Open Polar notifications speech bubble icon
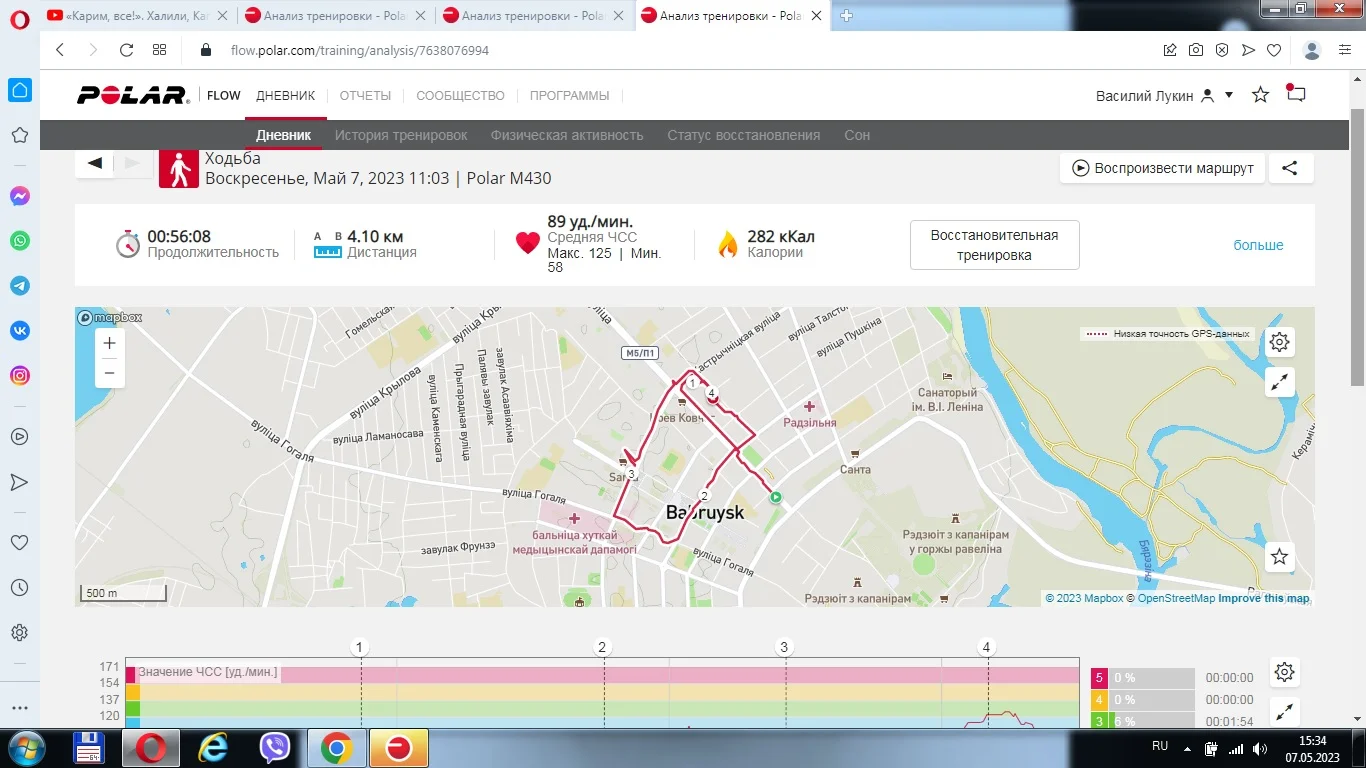The height and width of the screenshot is (768, 1366). point(1296,94)
